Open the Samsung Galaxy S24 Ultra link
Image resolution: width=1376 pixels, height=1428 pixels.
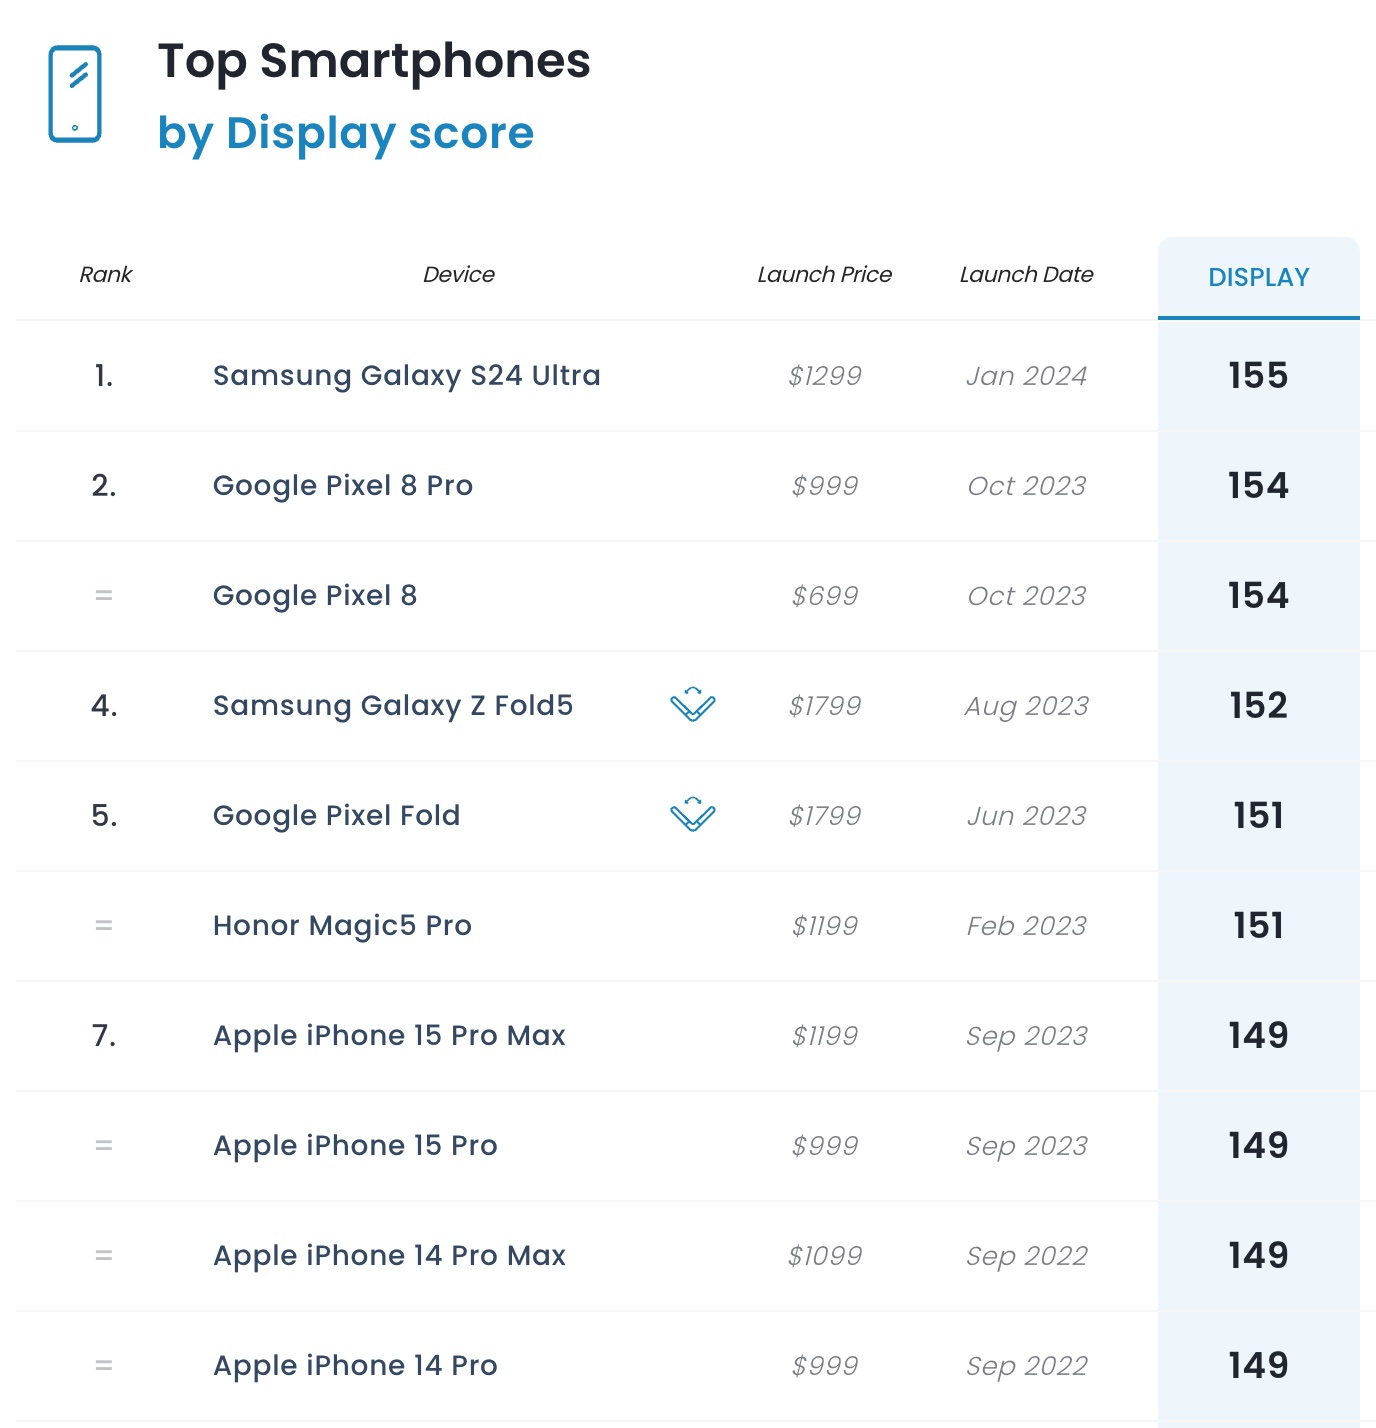coord(406,376)
